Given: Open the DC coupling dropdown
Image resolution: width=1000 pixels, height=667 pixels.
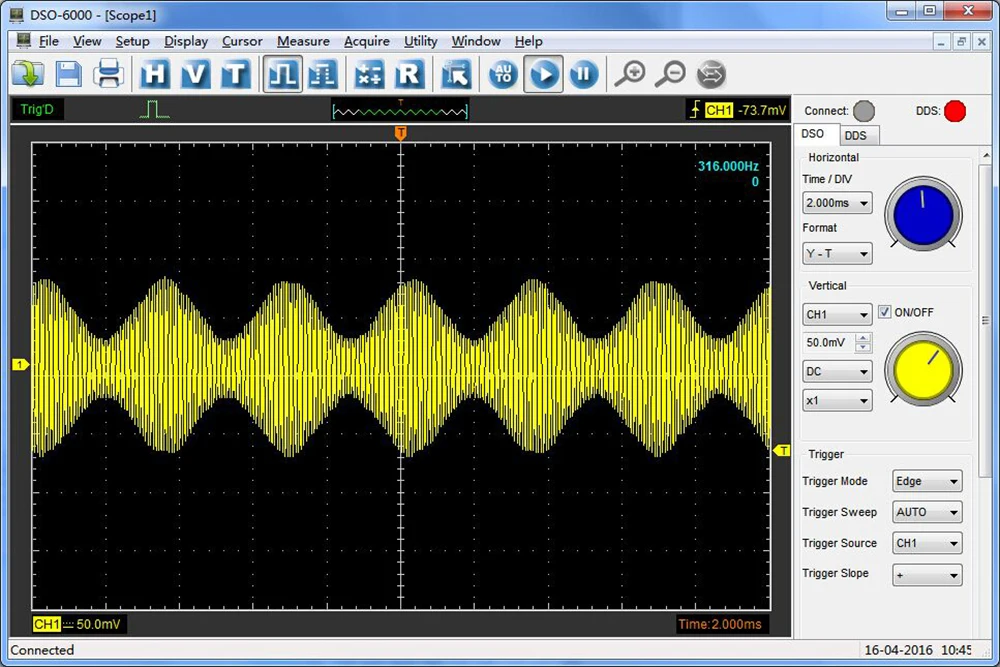Looking at the screenshot, I should point(837,372).
